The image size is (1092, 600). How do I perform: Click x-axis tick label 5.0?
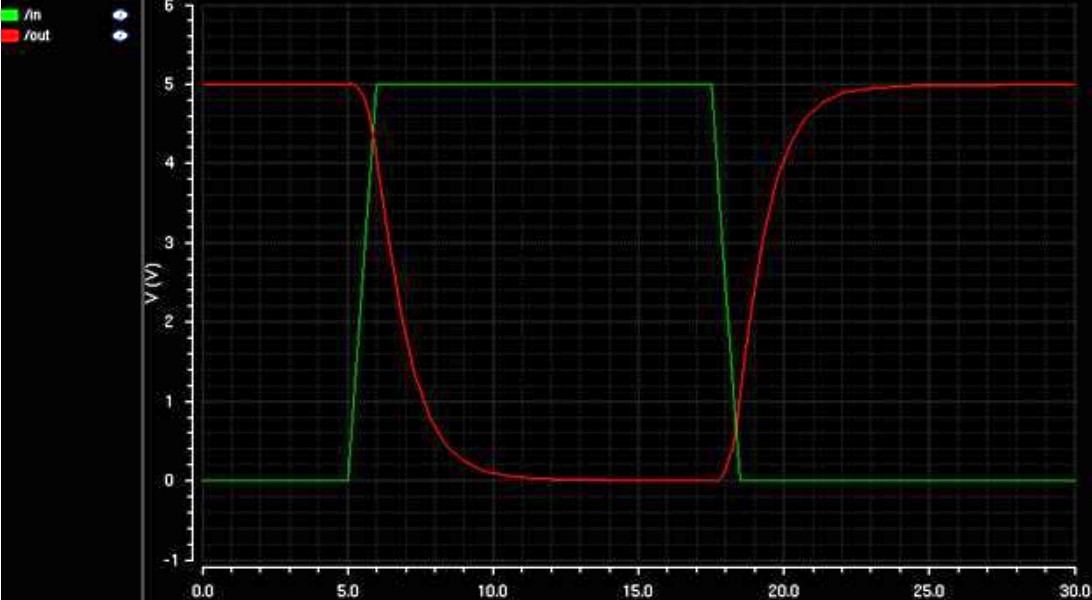click(x=348, y=591)
